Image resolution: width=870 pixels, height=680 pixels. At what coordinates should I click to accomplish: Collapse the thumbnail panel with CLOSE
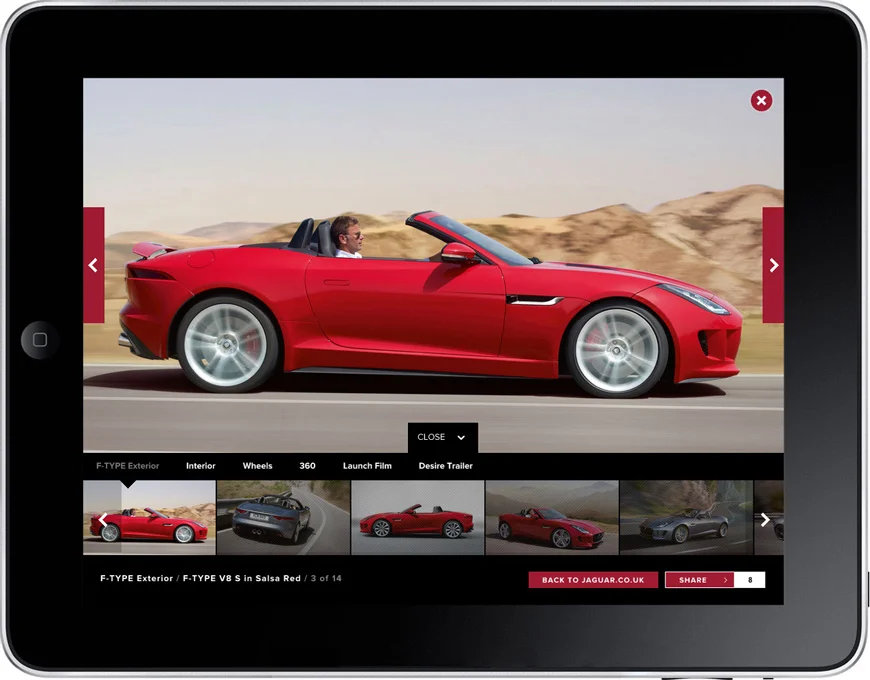(442, 438)
